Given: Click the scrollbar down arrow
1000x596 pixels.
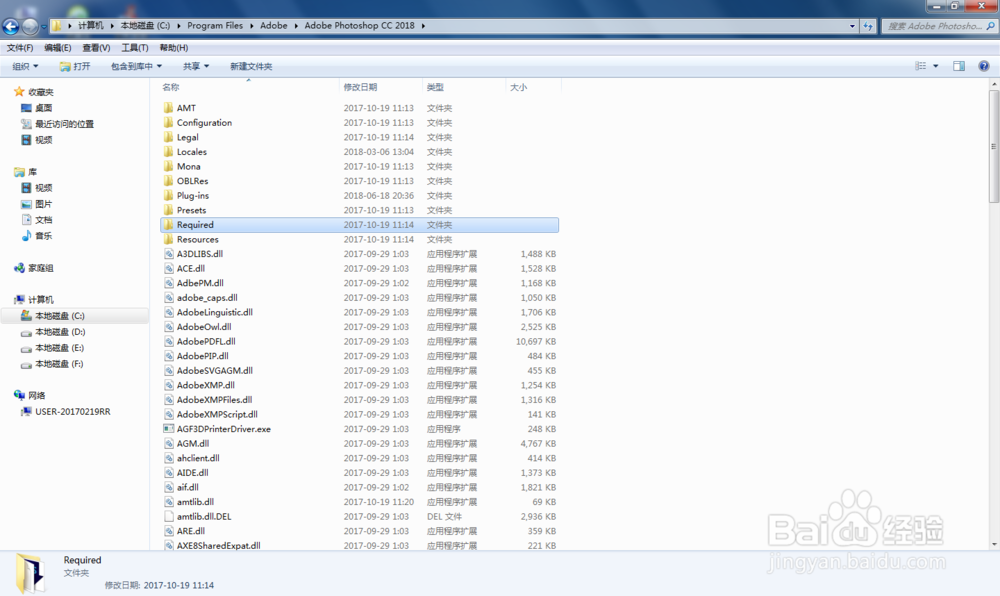Looking at the screenshot, I should pyautogui.click(x=994, y=545).
